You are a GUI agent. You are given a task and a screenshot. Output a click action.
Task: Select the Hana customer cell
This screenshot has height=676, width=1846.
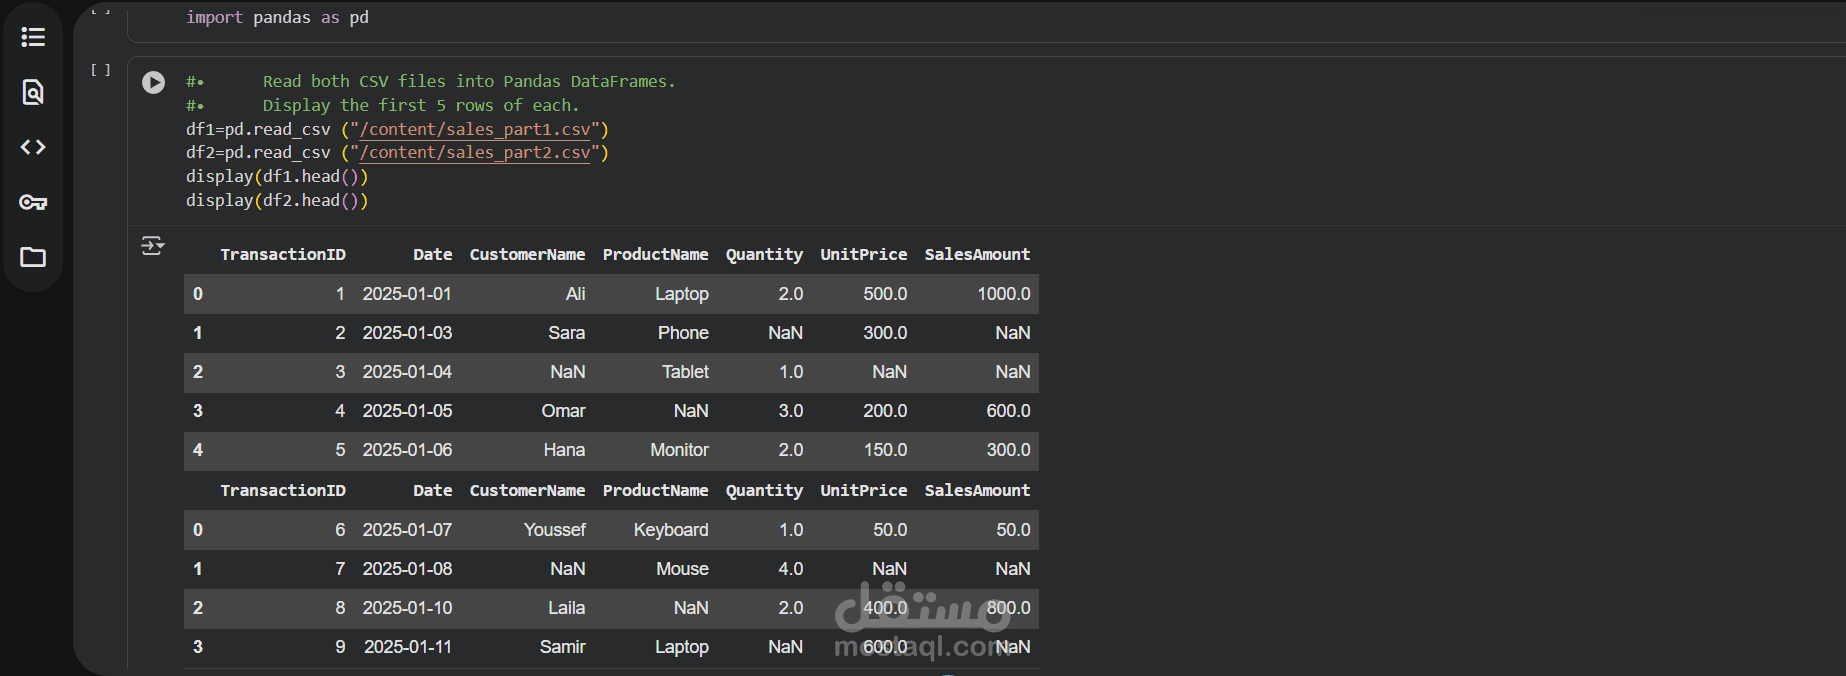tap(564, 450)
